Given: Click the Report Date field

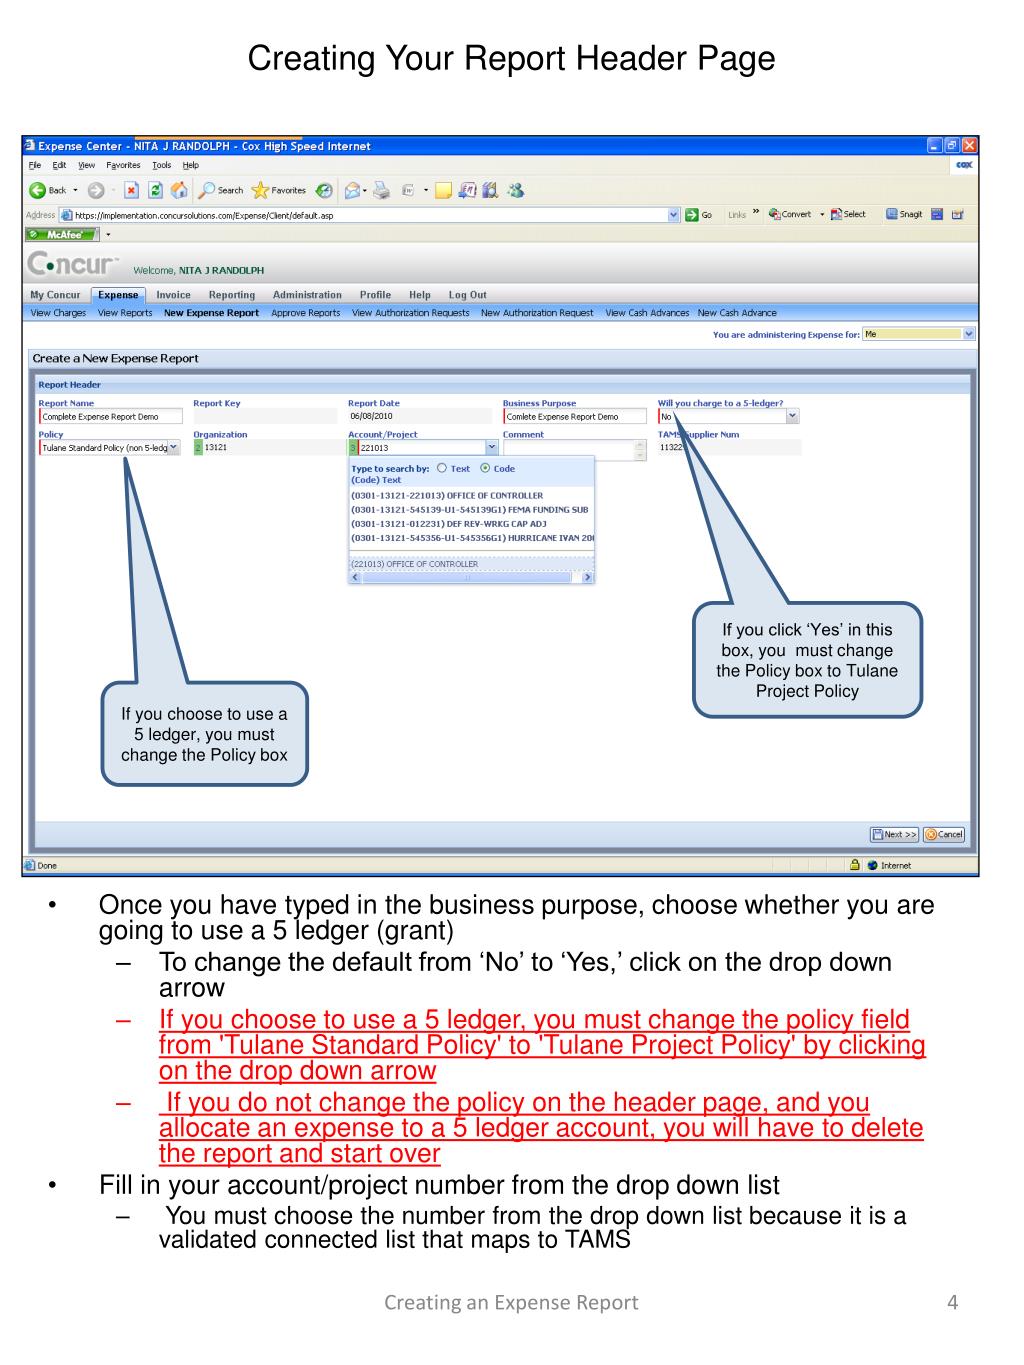Looking at the screenshot, I should click(420, 416).
